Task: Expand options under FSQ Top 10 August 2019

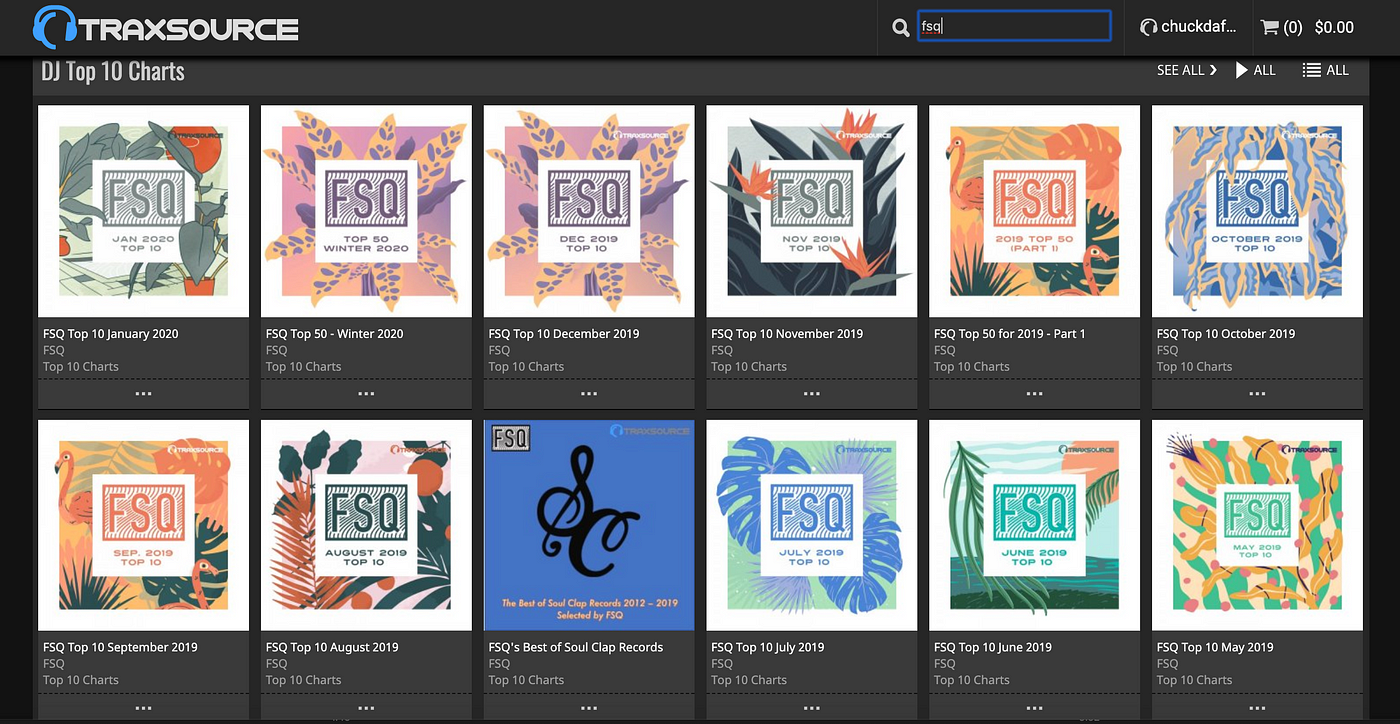Action: pos(366,708)
